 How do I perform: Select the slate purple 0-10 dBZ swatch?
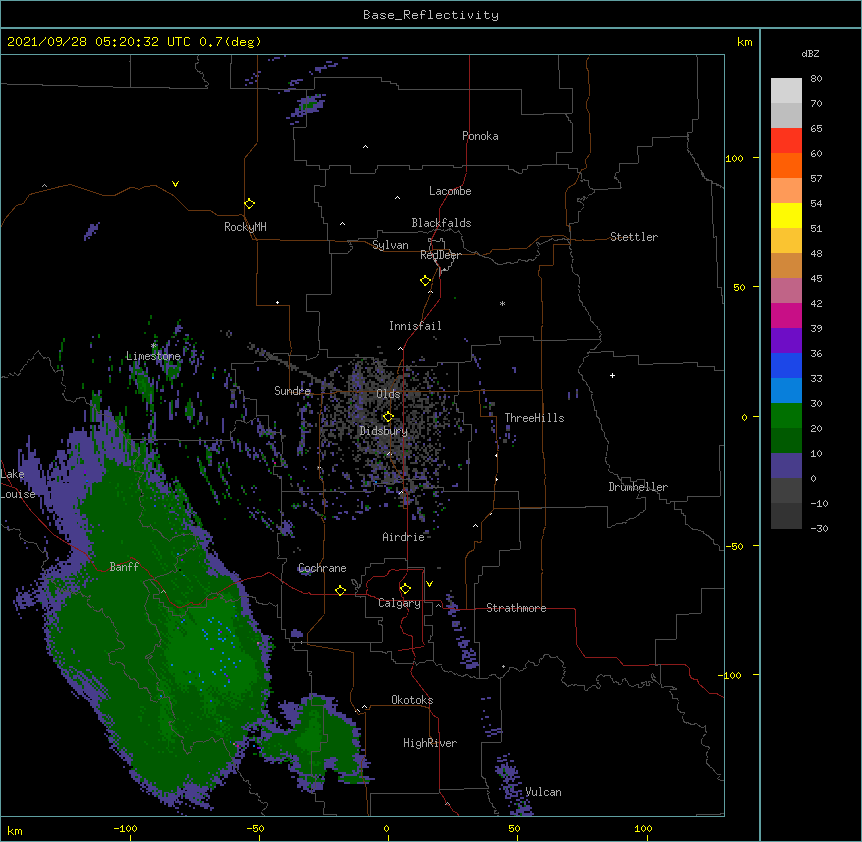pos(786,466)
